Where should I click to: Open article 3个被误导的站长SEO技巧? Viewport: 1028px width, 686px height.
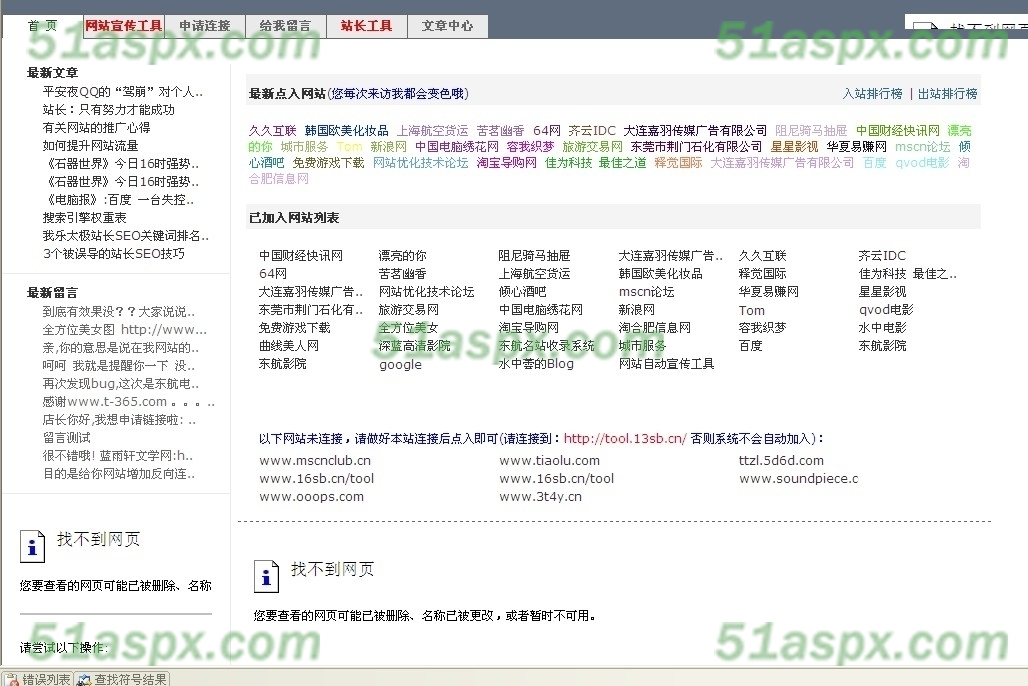coord(113,254)
